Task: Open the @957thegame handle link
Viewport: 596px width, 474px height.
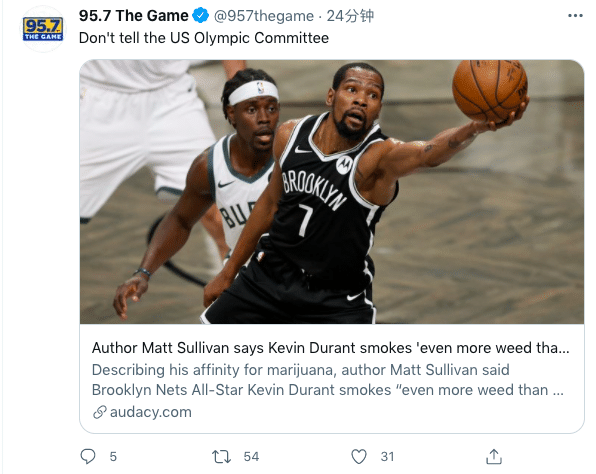Action: pos(264,16)
